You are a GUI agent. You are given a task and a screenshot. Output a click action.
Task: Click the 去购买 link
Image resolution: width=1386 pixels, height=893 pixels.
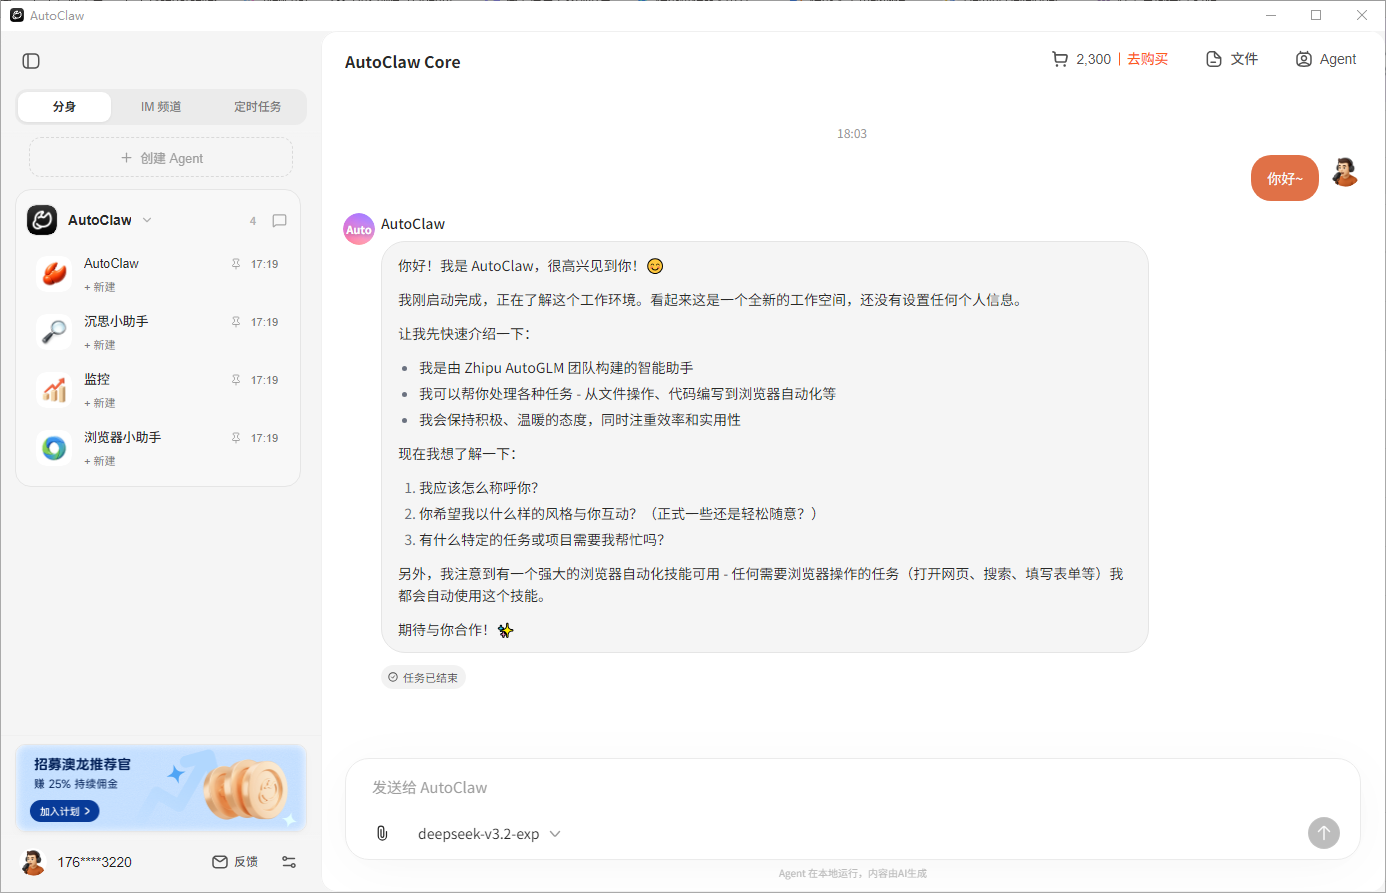pyautogui.click(x=1148, y=59)
